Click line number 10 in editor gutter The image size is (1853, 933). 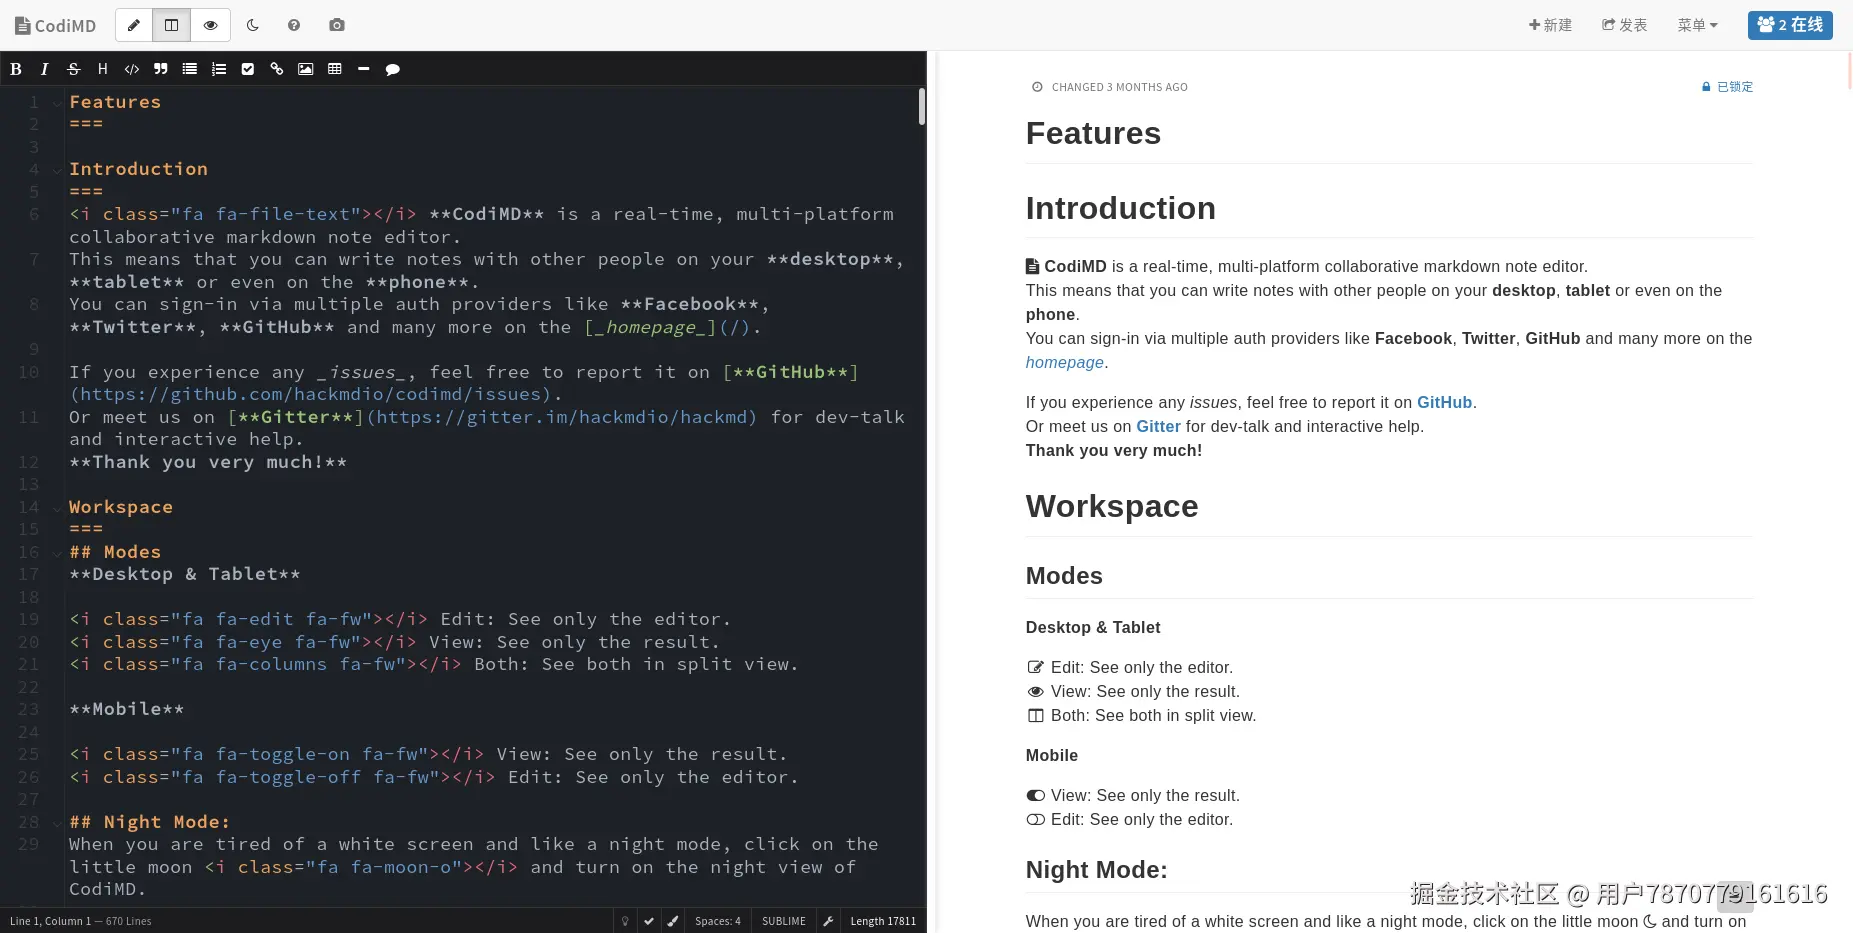pyautogui.click(x=29, y=372)
